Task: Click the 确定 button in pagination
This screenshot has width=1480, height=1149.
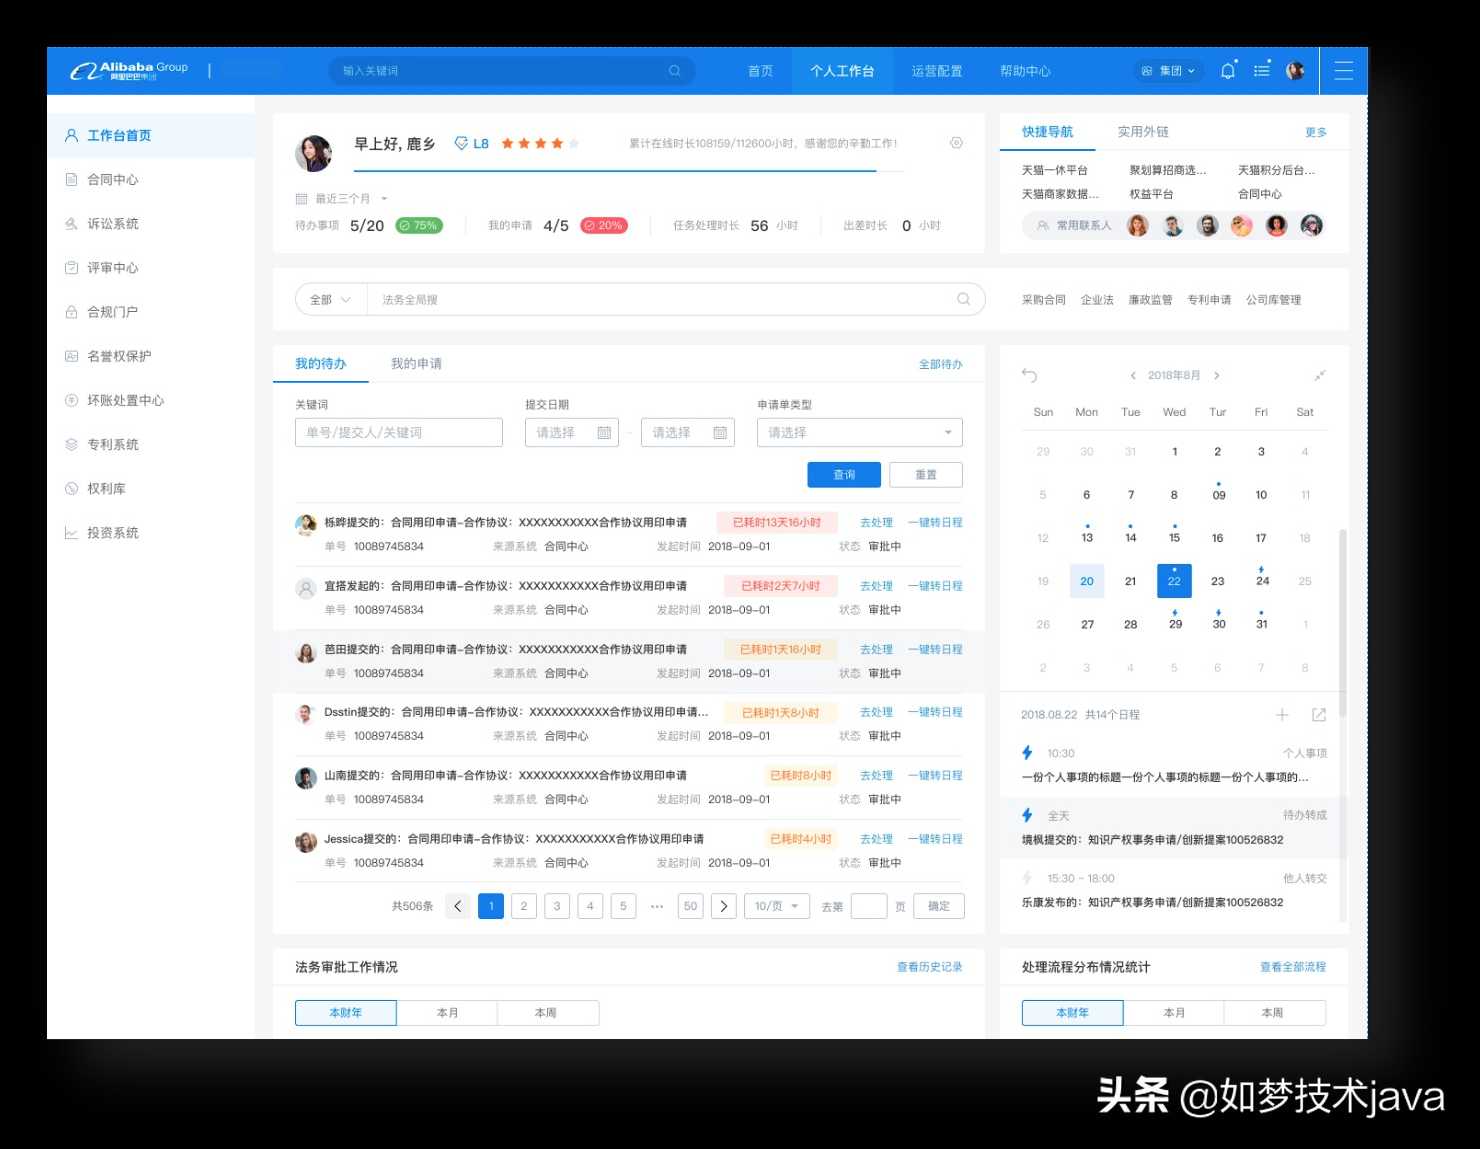Action: (x=939, y=906)
